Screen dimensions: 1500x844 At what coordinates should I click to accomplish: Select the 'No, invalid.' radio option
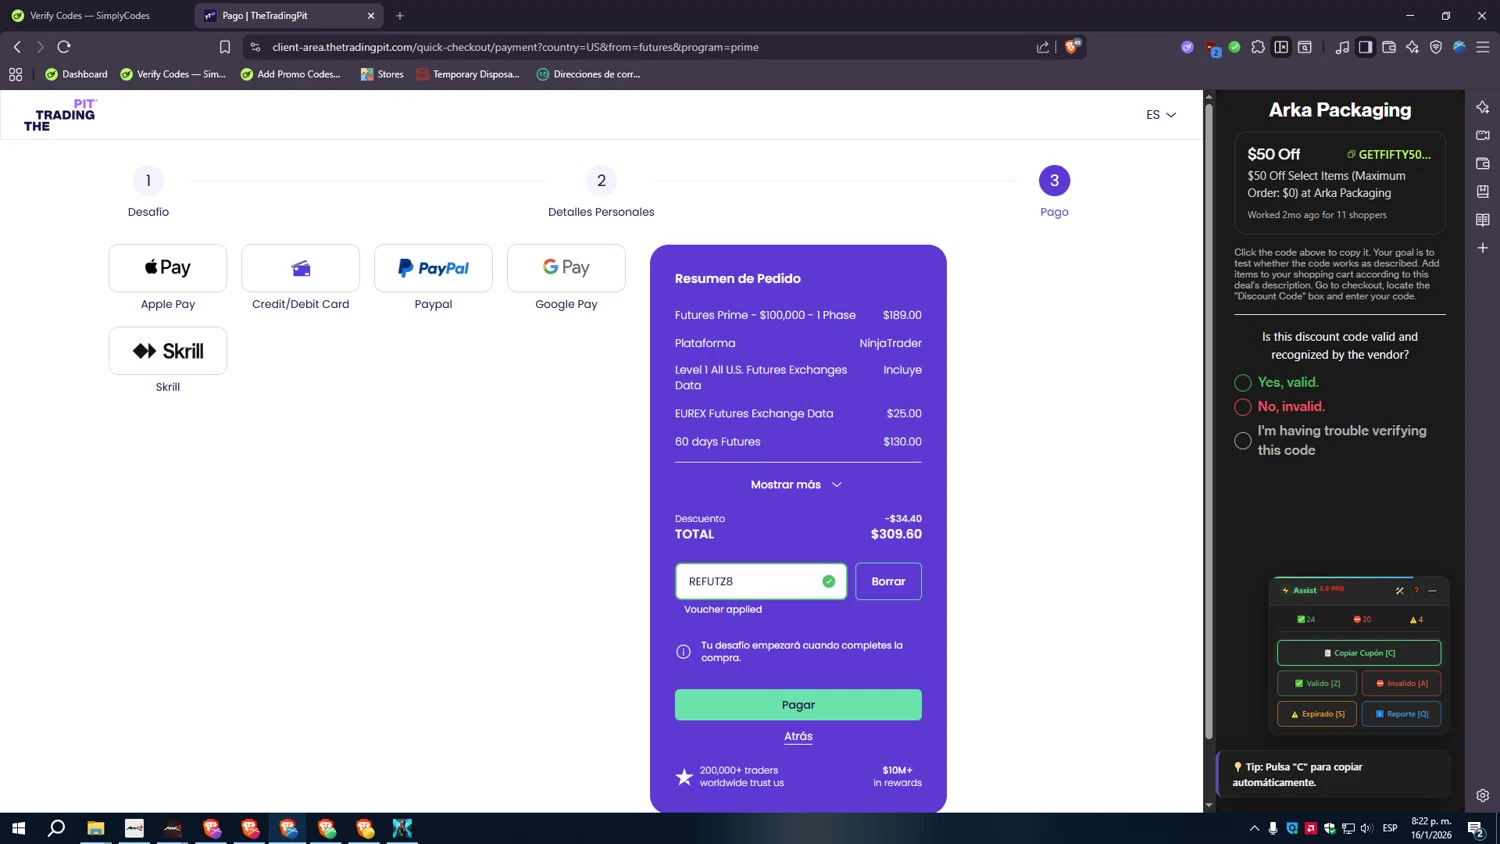1243,407
